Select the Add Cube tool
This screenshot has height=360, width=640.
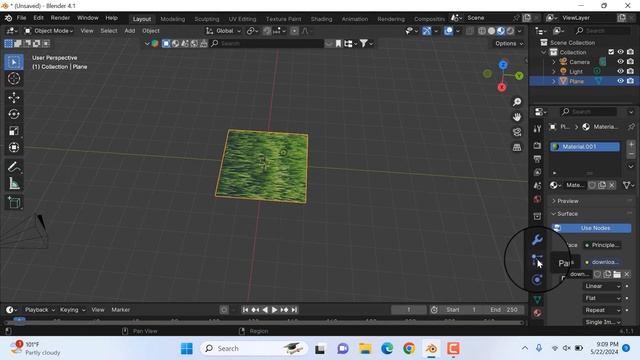(14, 203)
